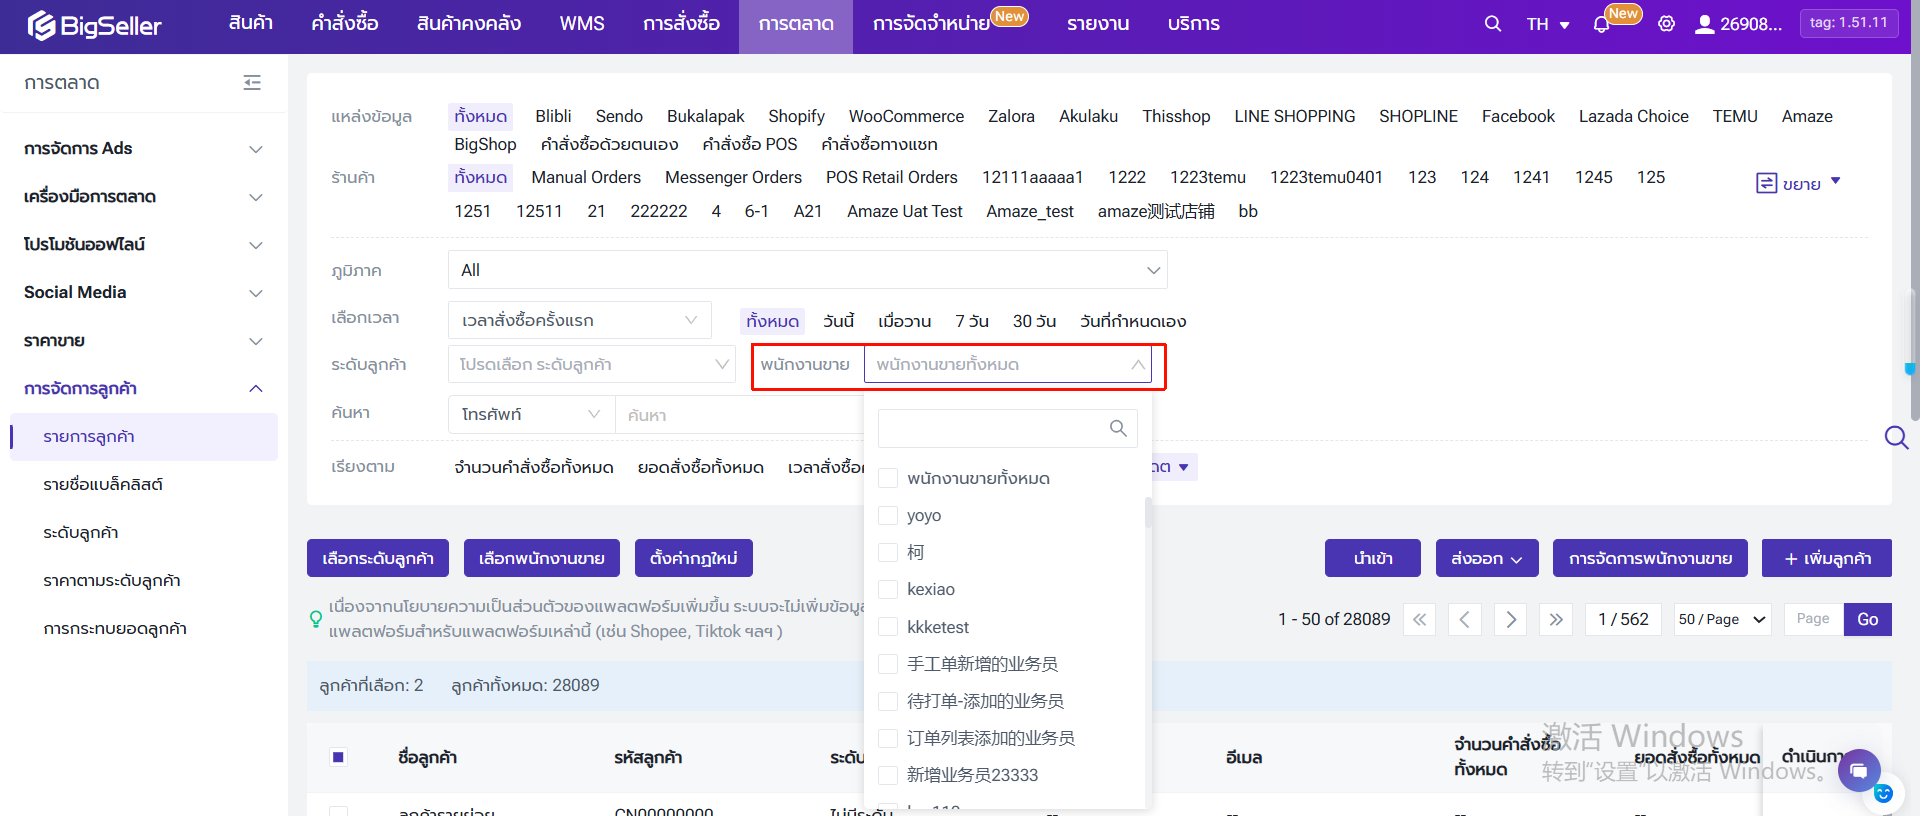Open the 50 / Page size dropdown
1920x816 pixels.
(x=1722, y=619)
